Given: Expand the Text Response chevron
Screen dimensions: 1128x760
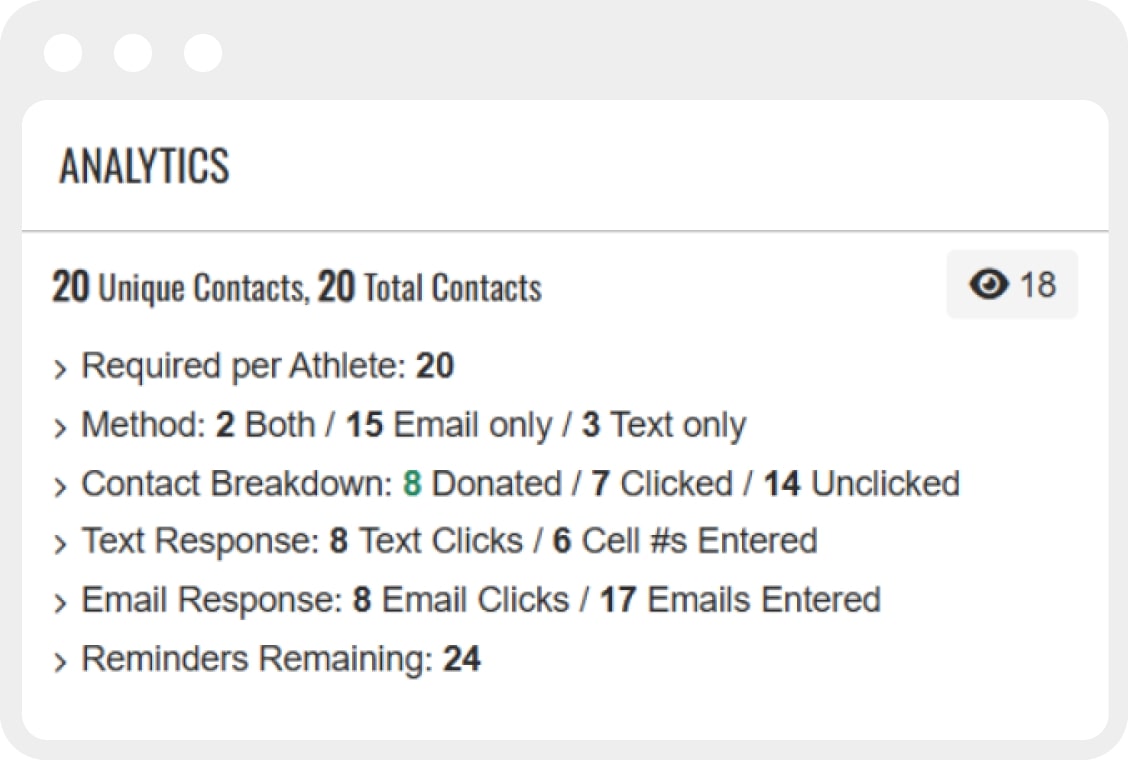Looking at the screenshot, I should point(60,544).
